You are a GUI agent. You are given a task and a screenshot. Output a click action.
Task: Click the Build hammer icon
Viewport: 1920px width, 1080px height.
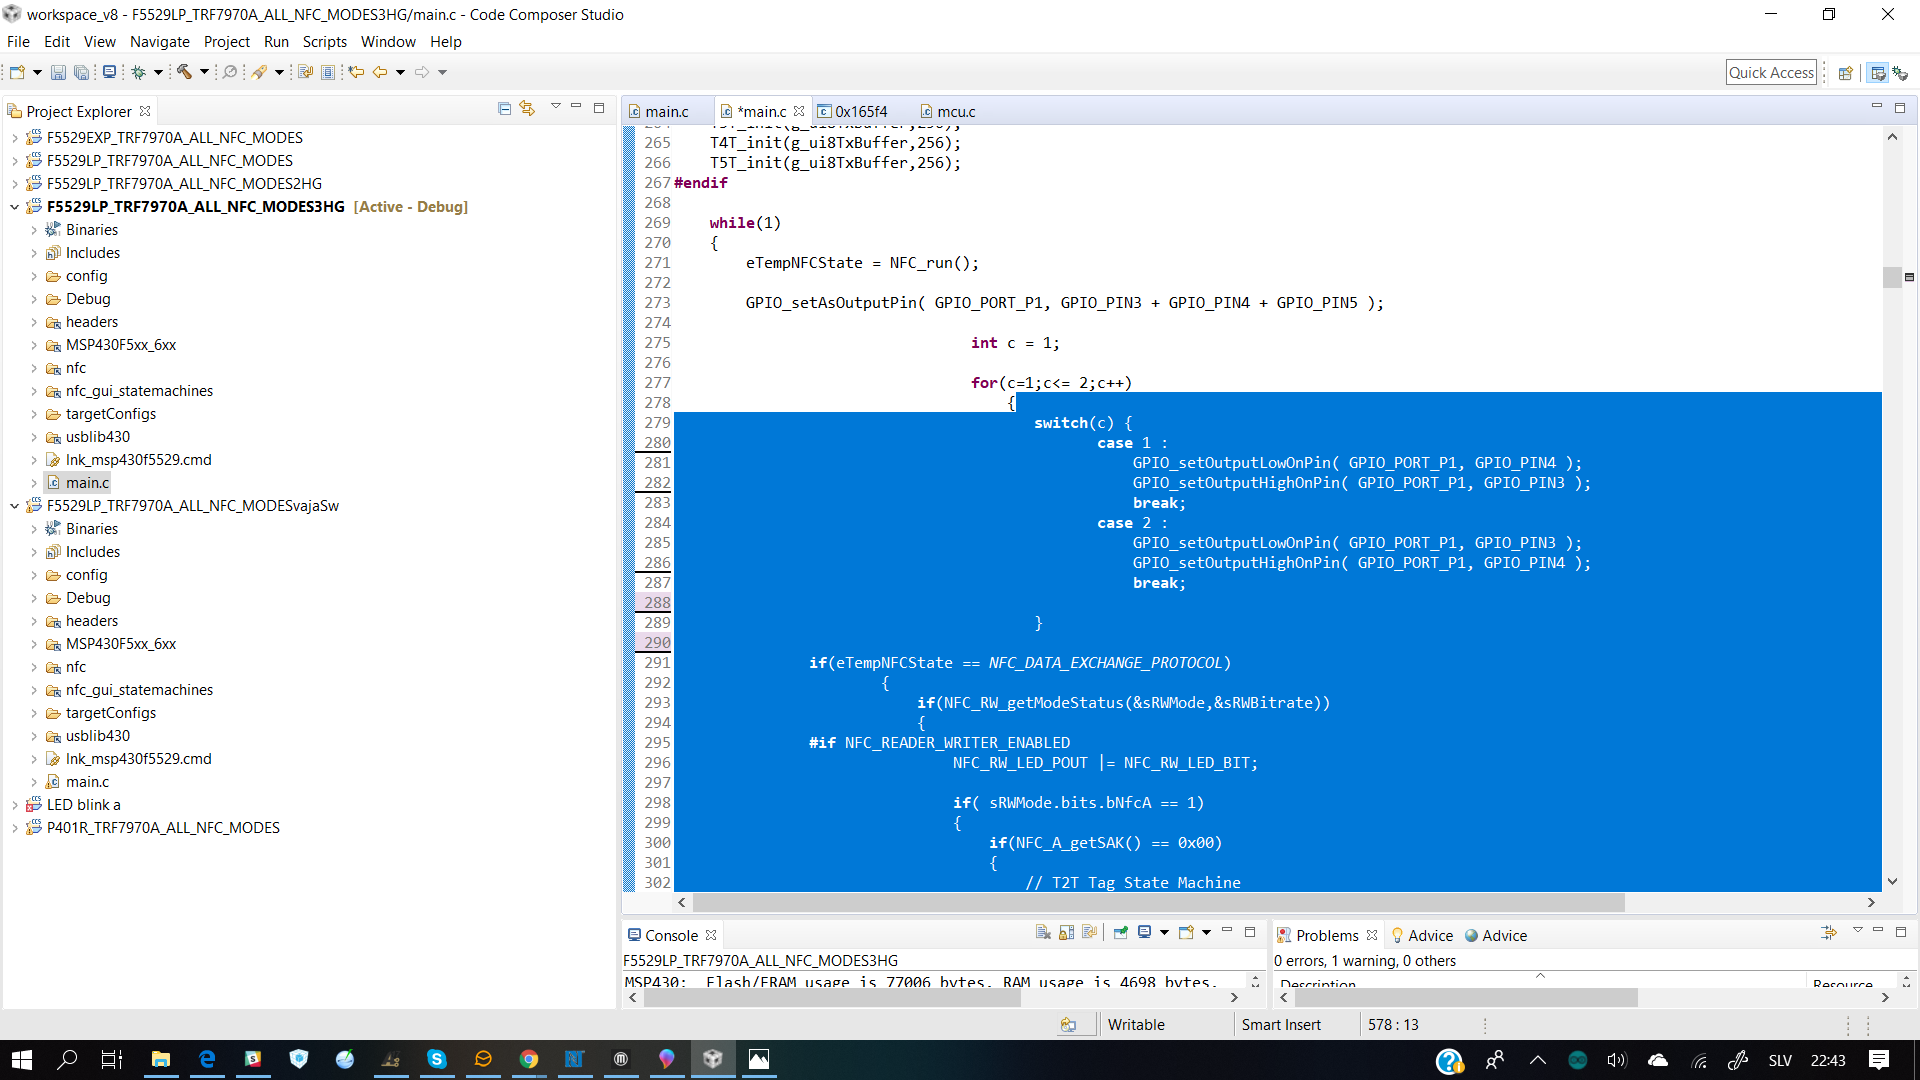[184, 72]
